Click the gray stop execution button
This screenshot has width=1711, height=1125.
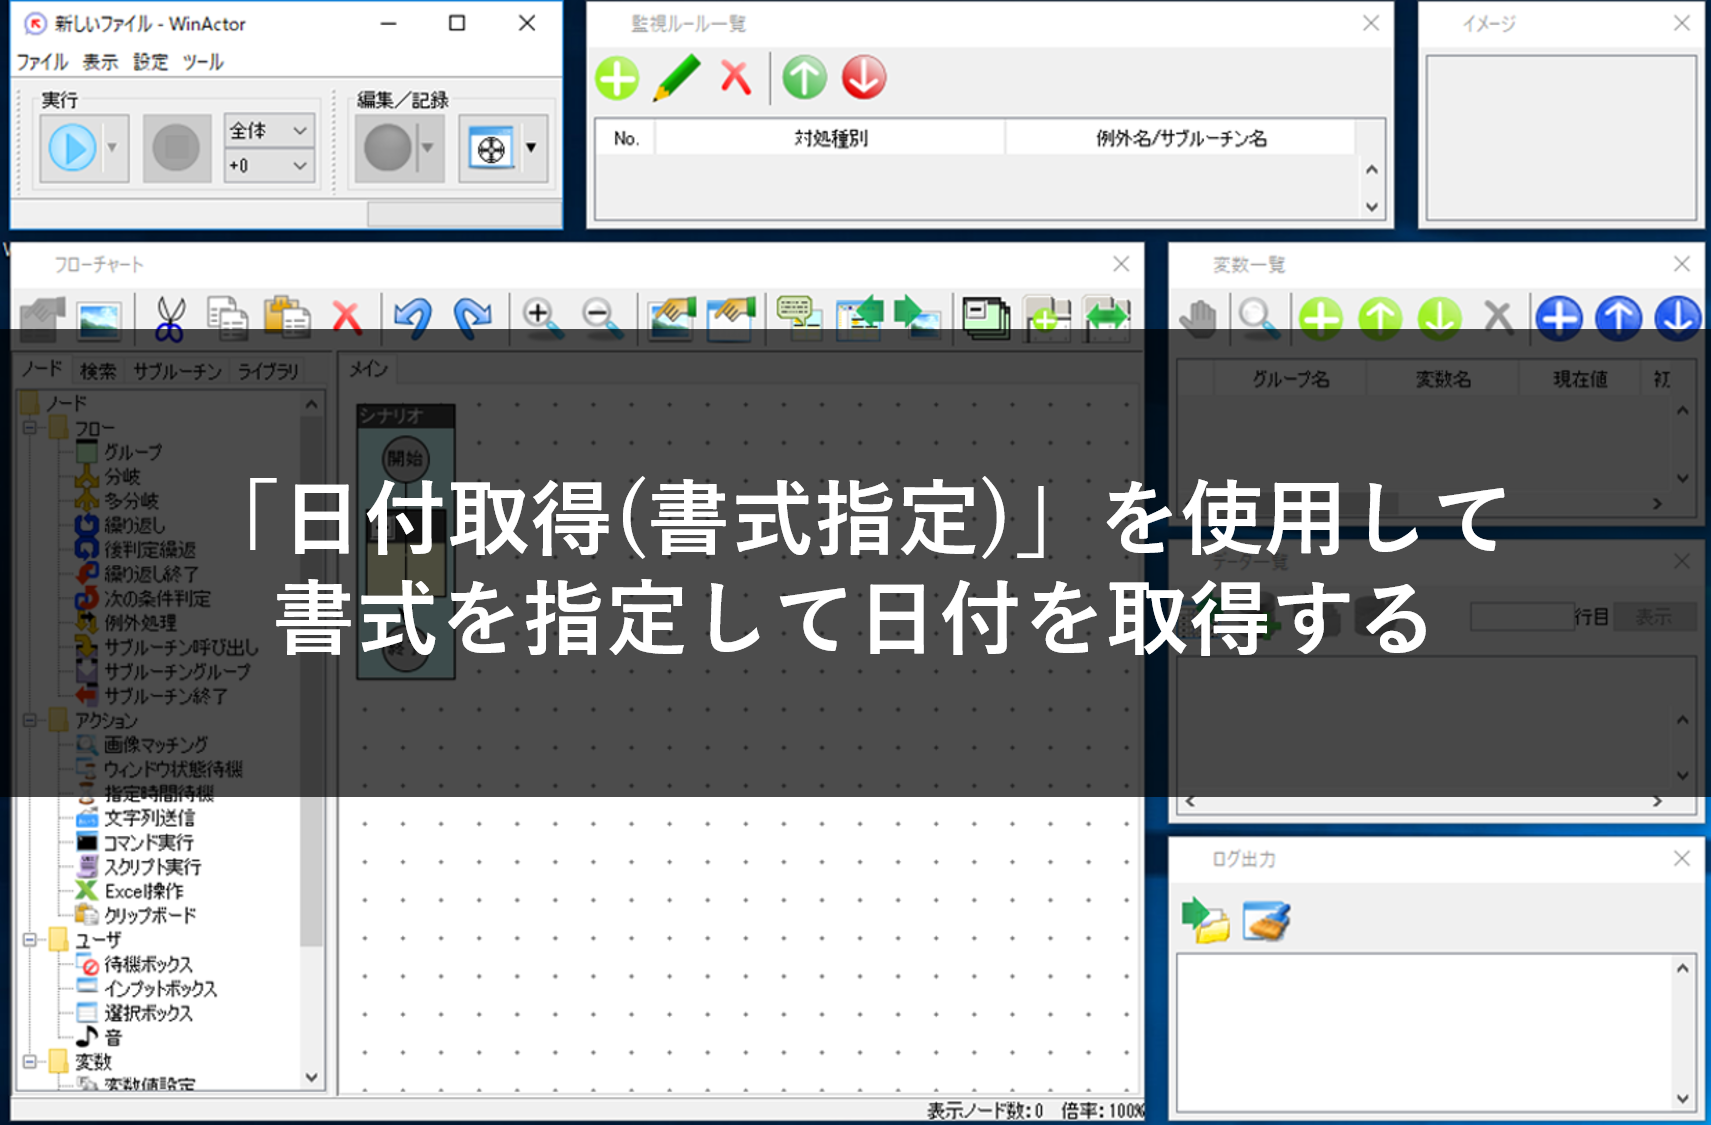[177, 148]
